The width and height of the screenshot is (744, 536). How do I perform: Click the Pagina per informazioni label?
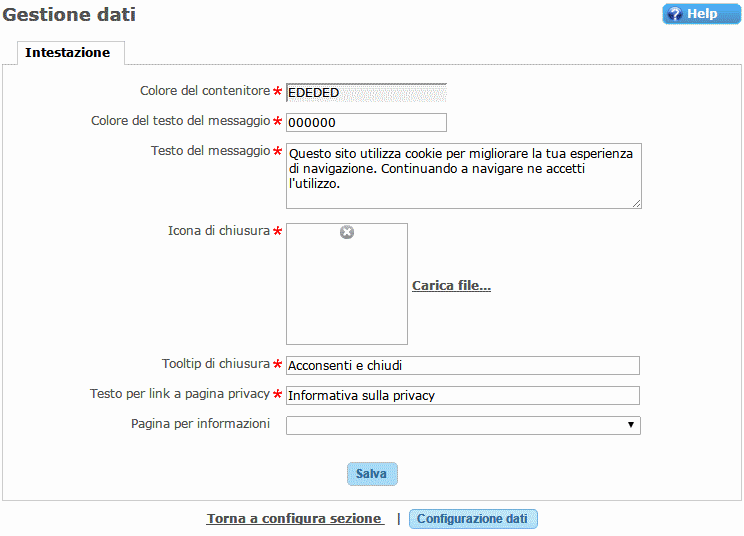coord(200,424)
